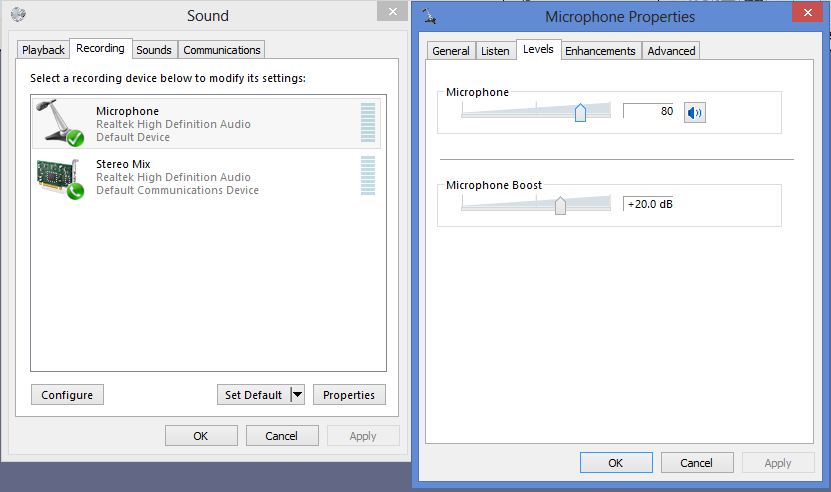
Task: Select the Listen tab
Action: pos(495,51)
